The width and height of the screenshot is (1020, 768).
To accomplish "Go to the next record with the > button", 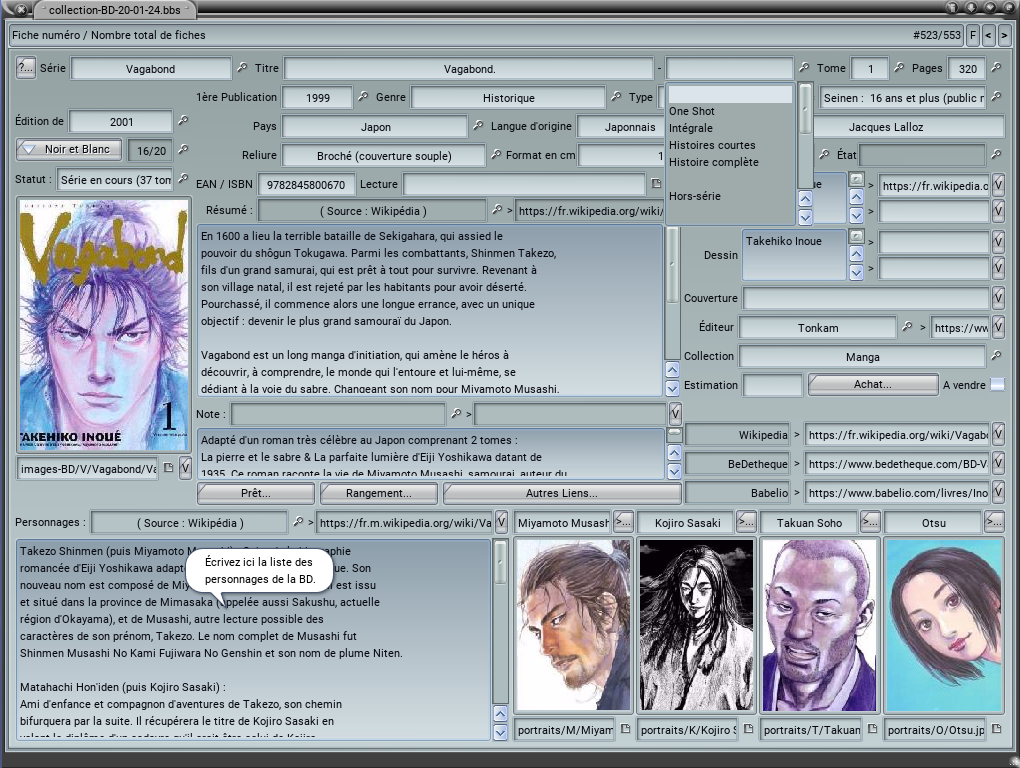I will 1004,35.
